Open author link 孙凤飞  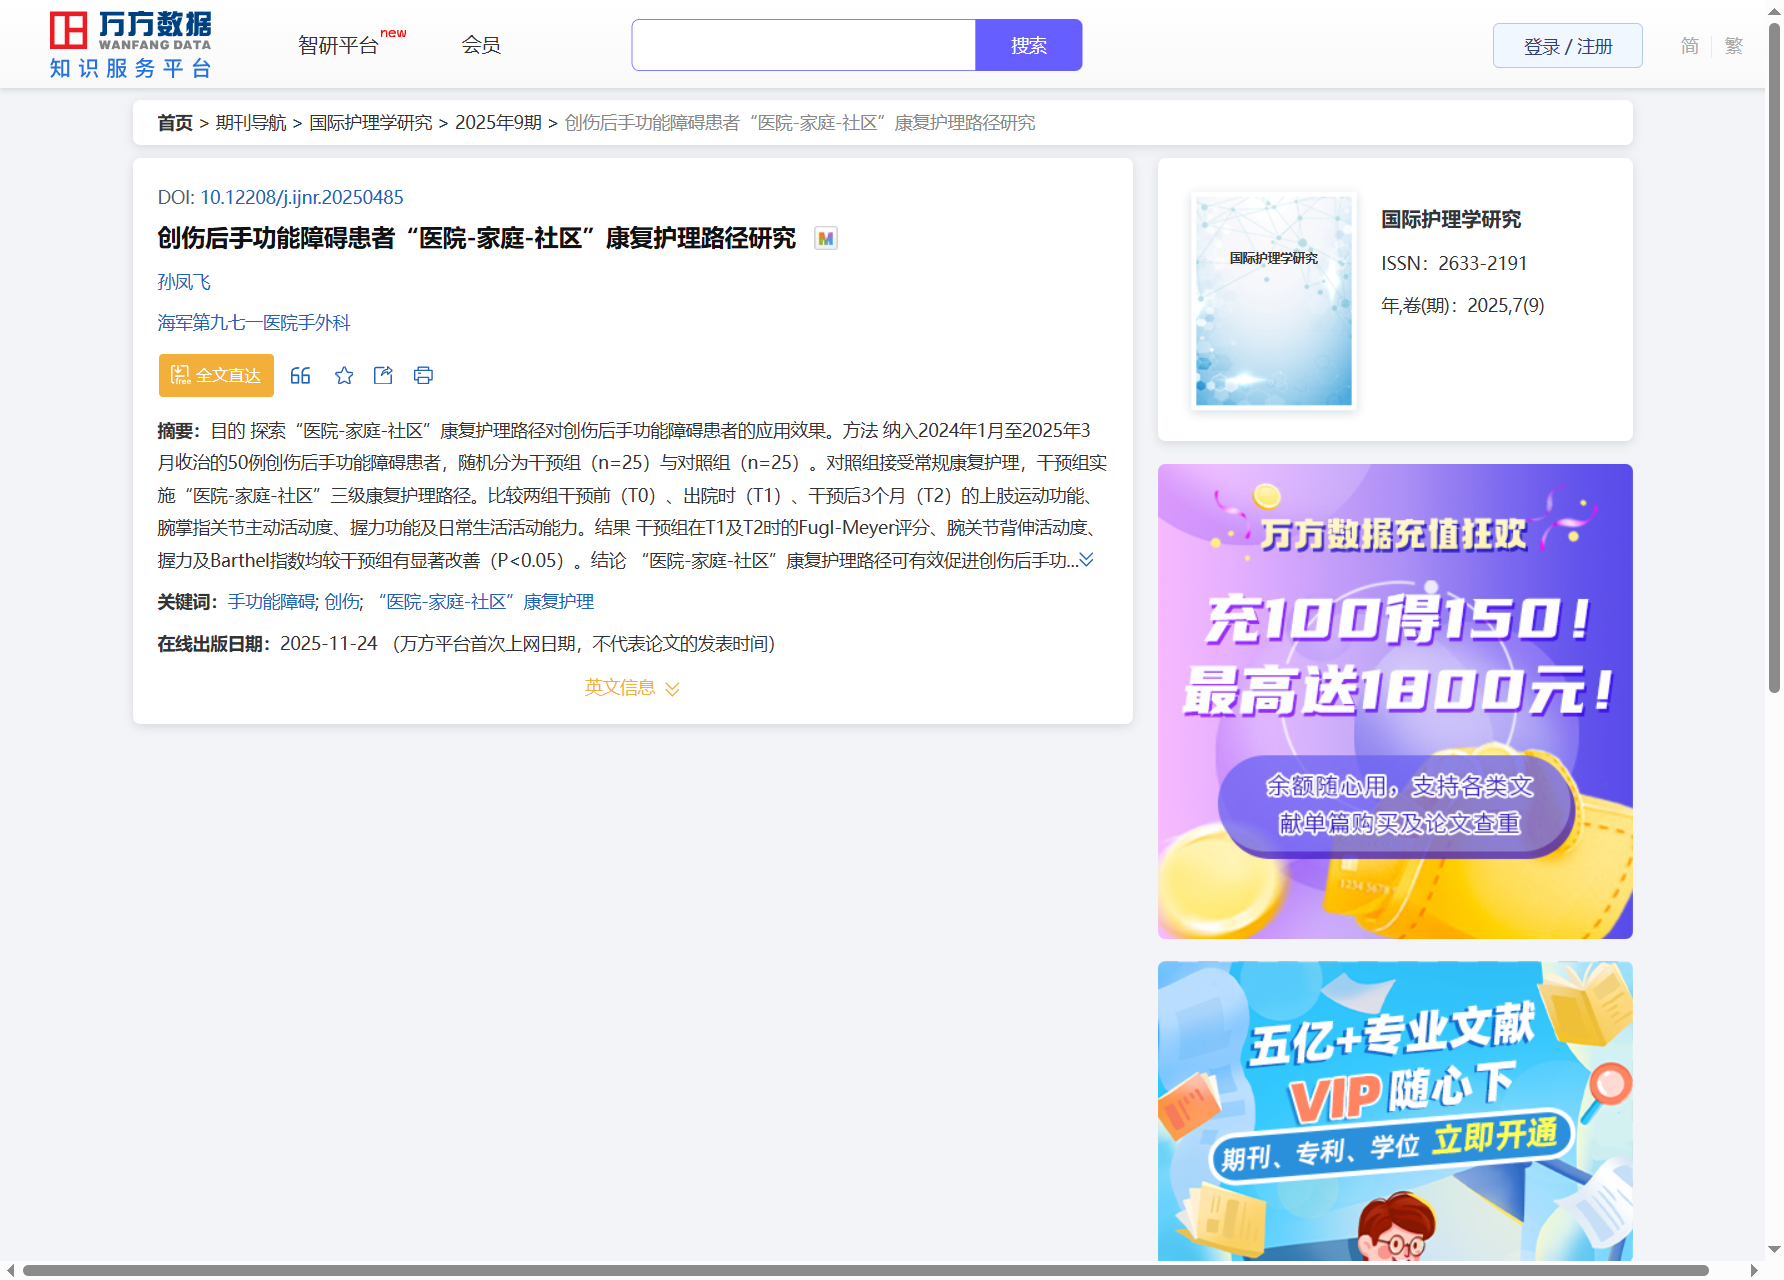click(x=184, y=283)
